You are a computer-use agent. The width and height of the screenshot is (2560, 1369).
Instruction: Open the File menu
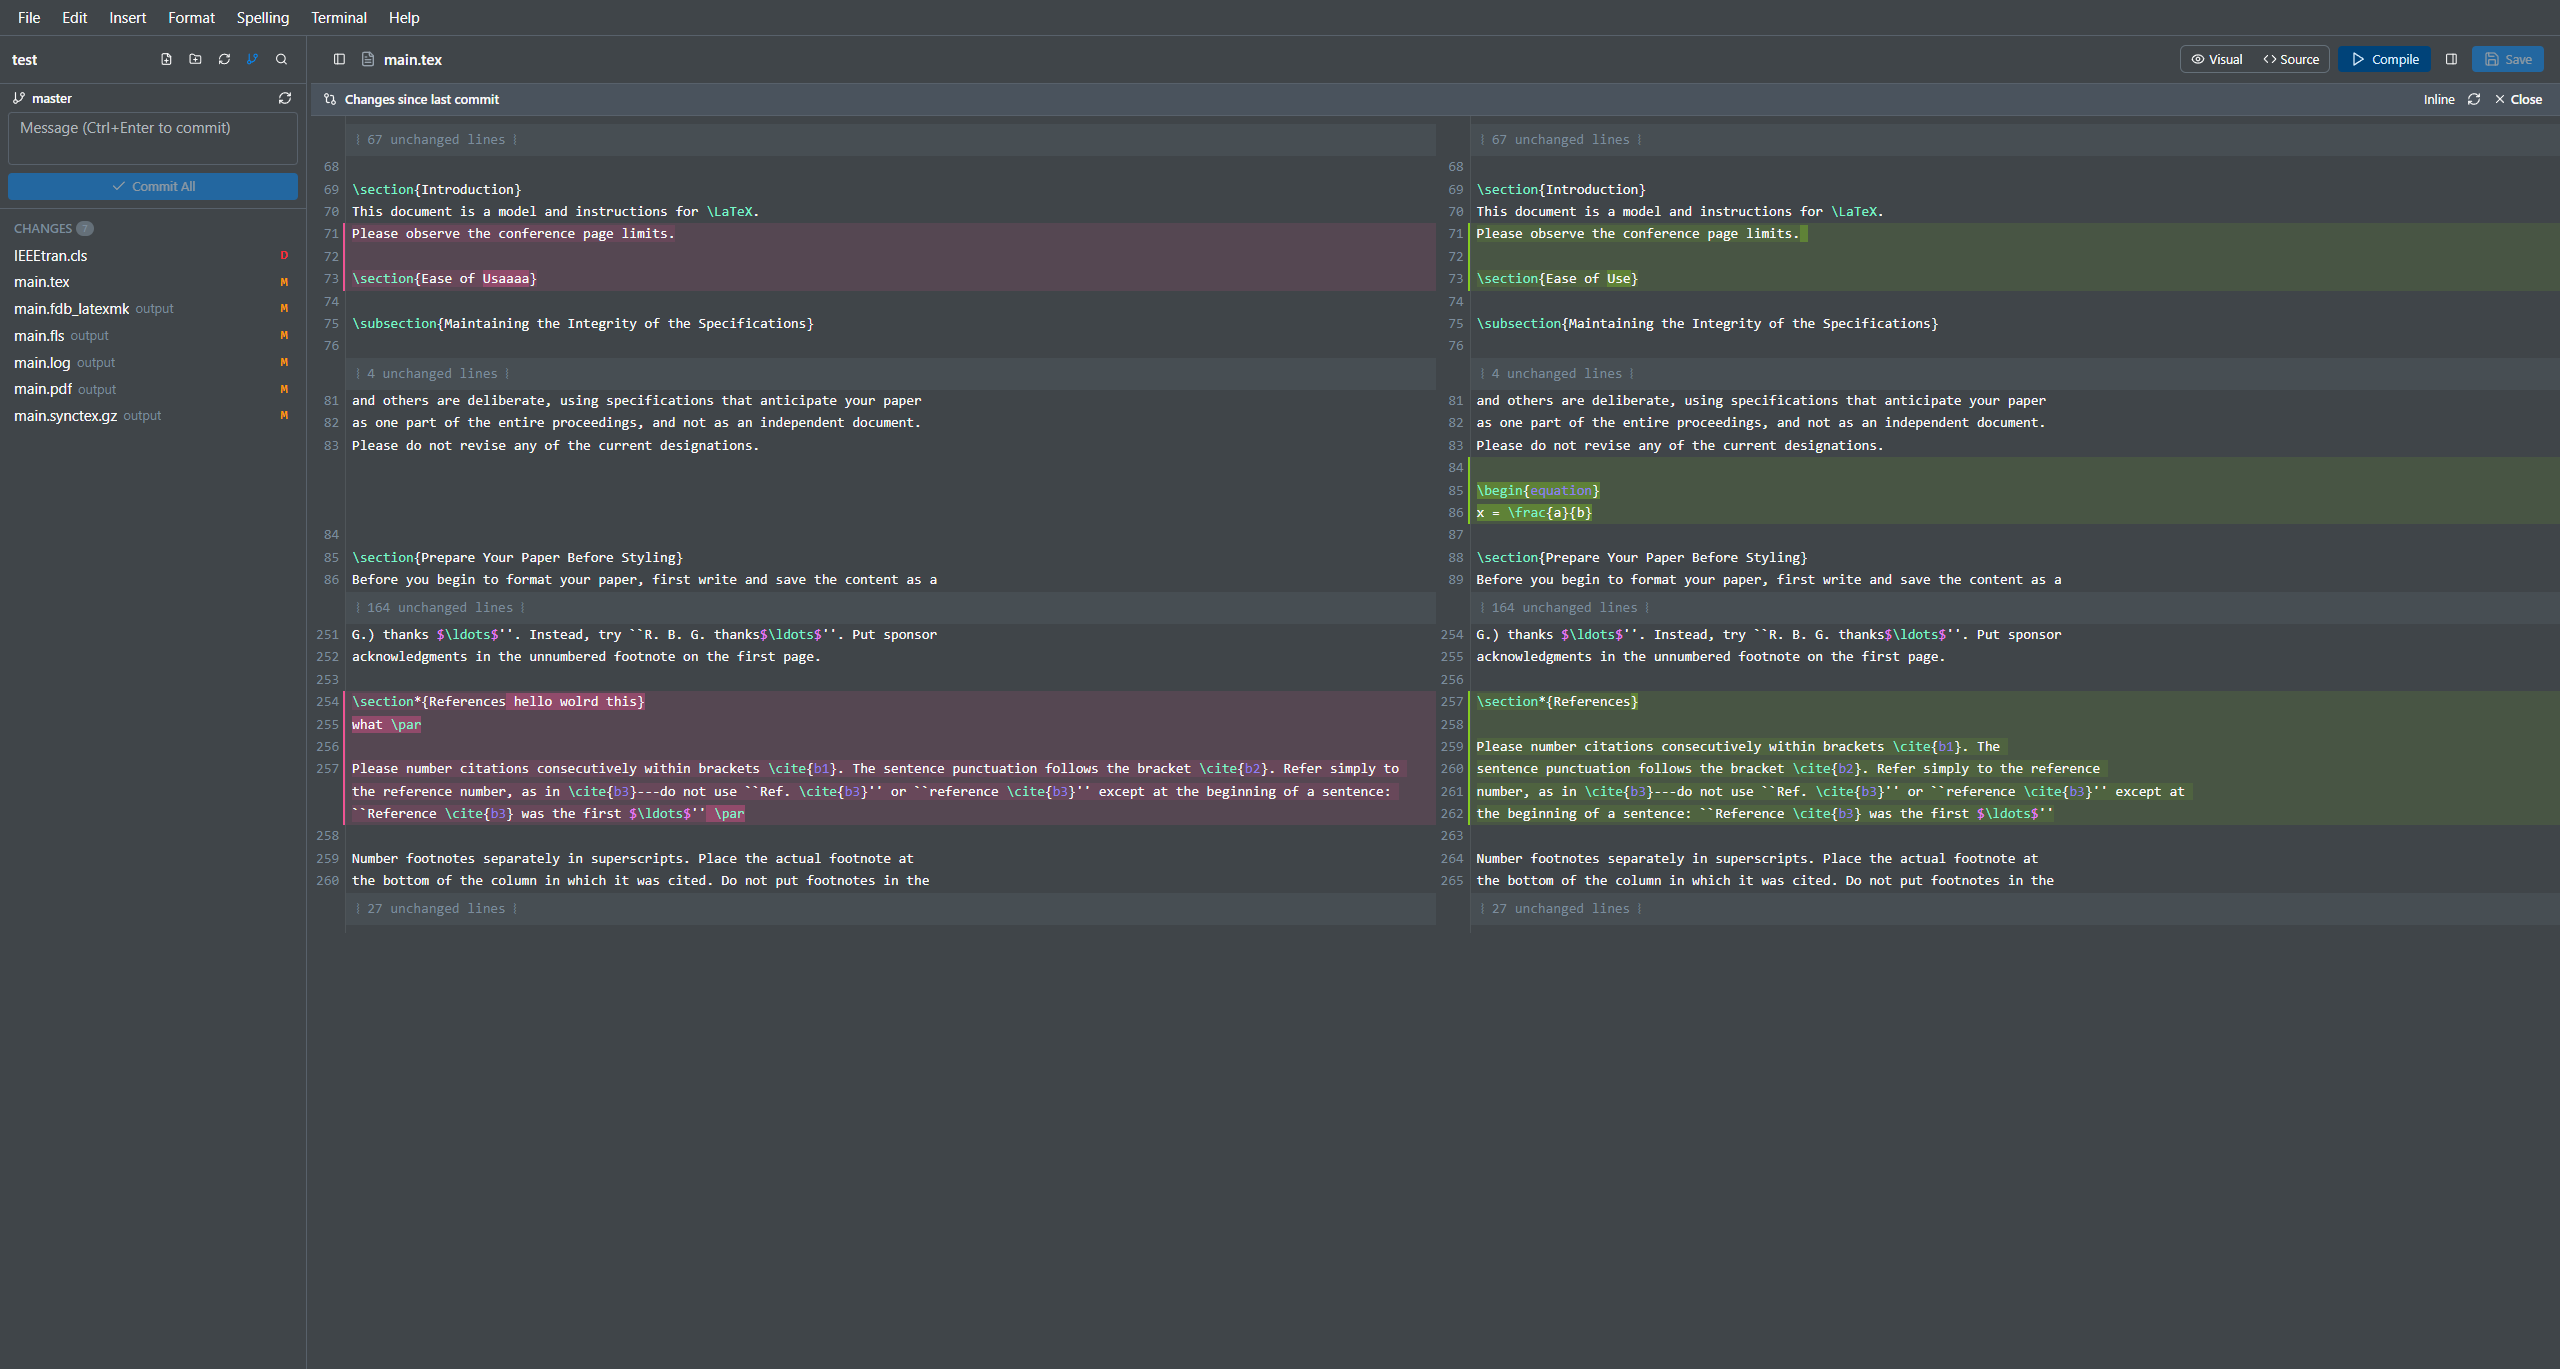pyautogui.click(x=29, y=17)
